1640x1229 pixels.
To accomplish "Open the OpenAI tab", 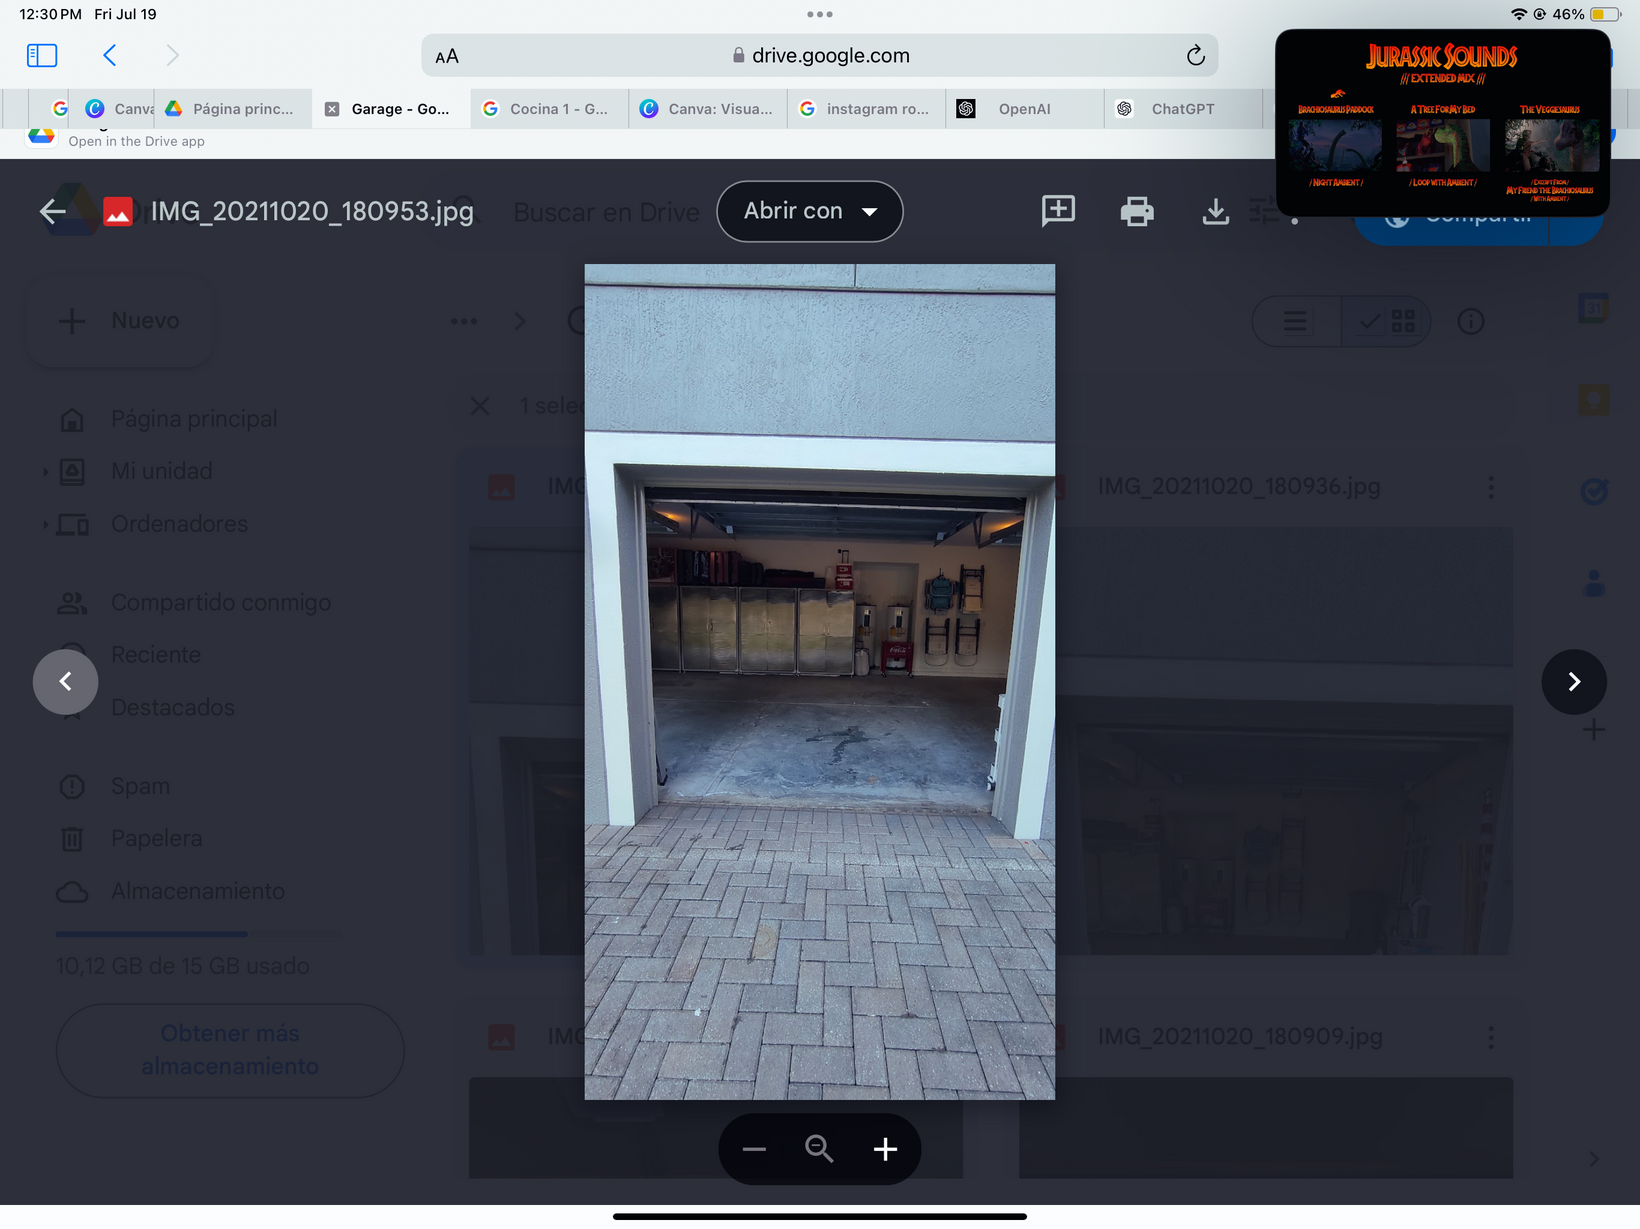I will pyautogui.click(x=1024, y=109).
